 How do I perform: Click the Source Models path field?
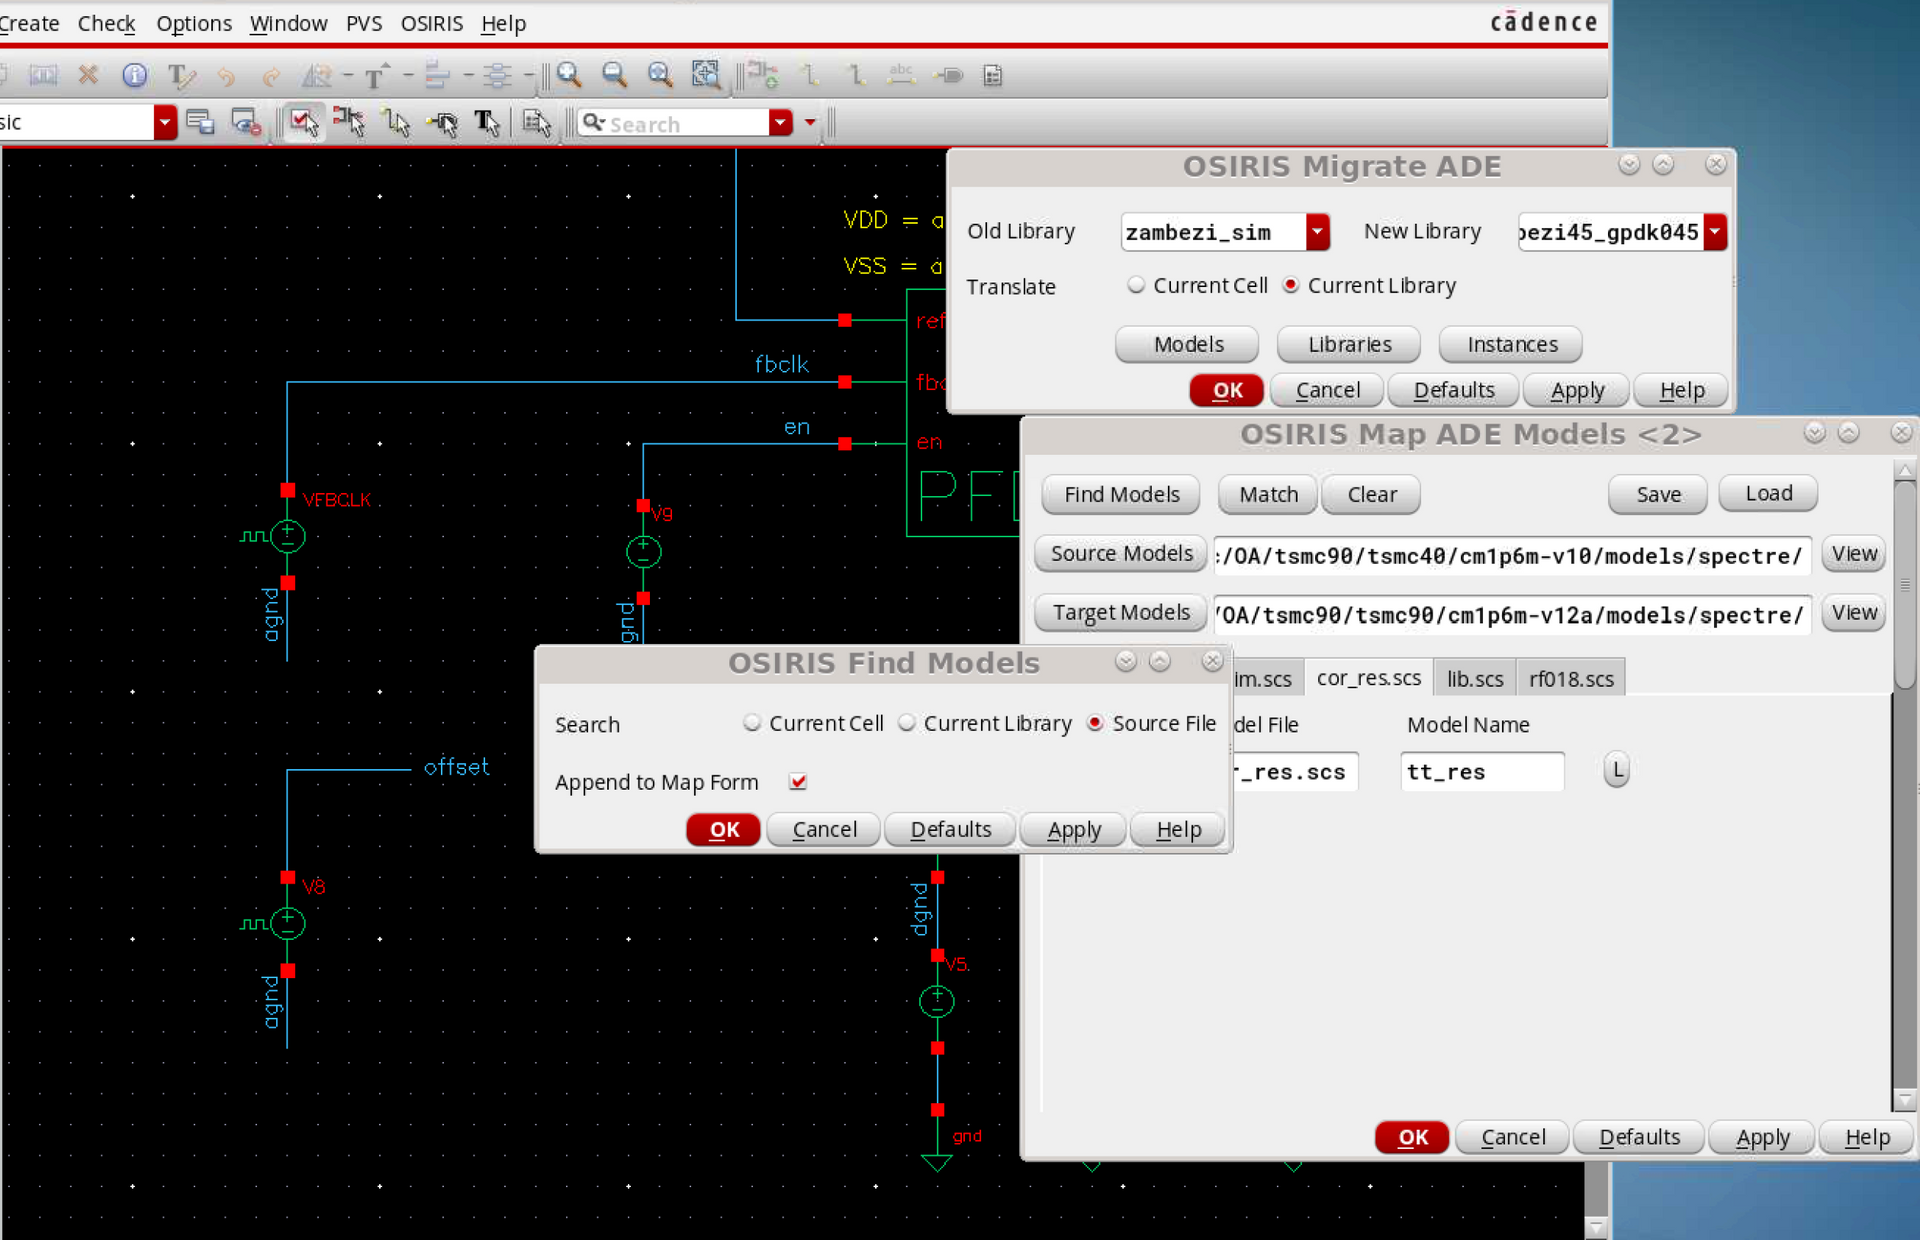tap(1512, 555)
